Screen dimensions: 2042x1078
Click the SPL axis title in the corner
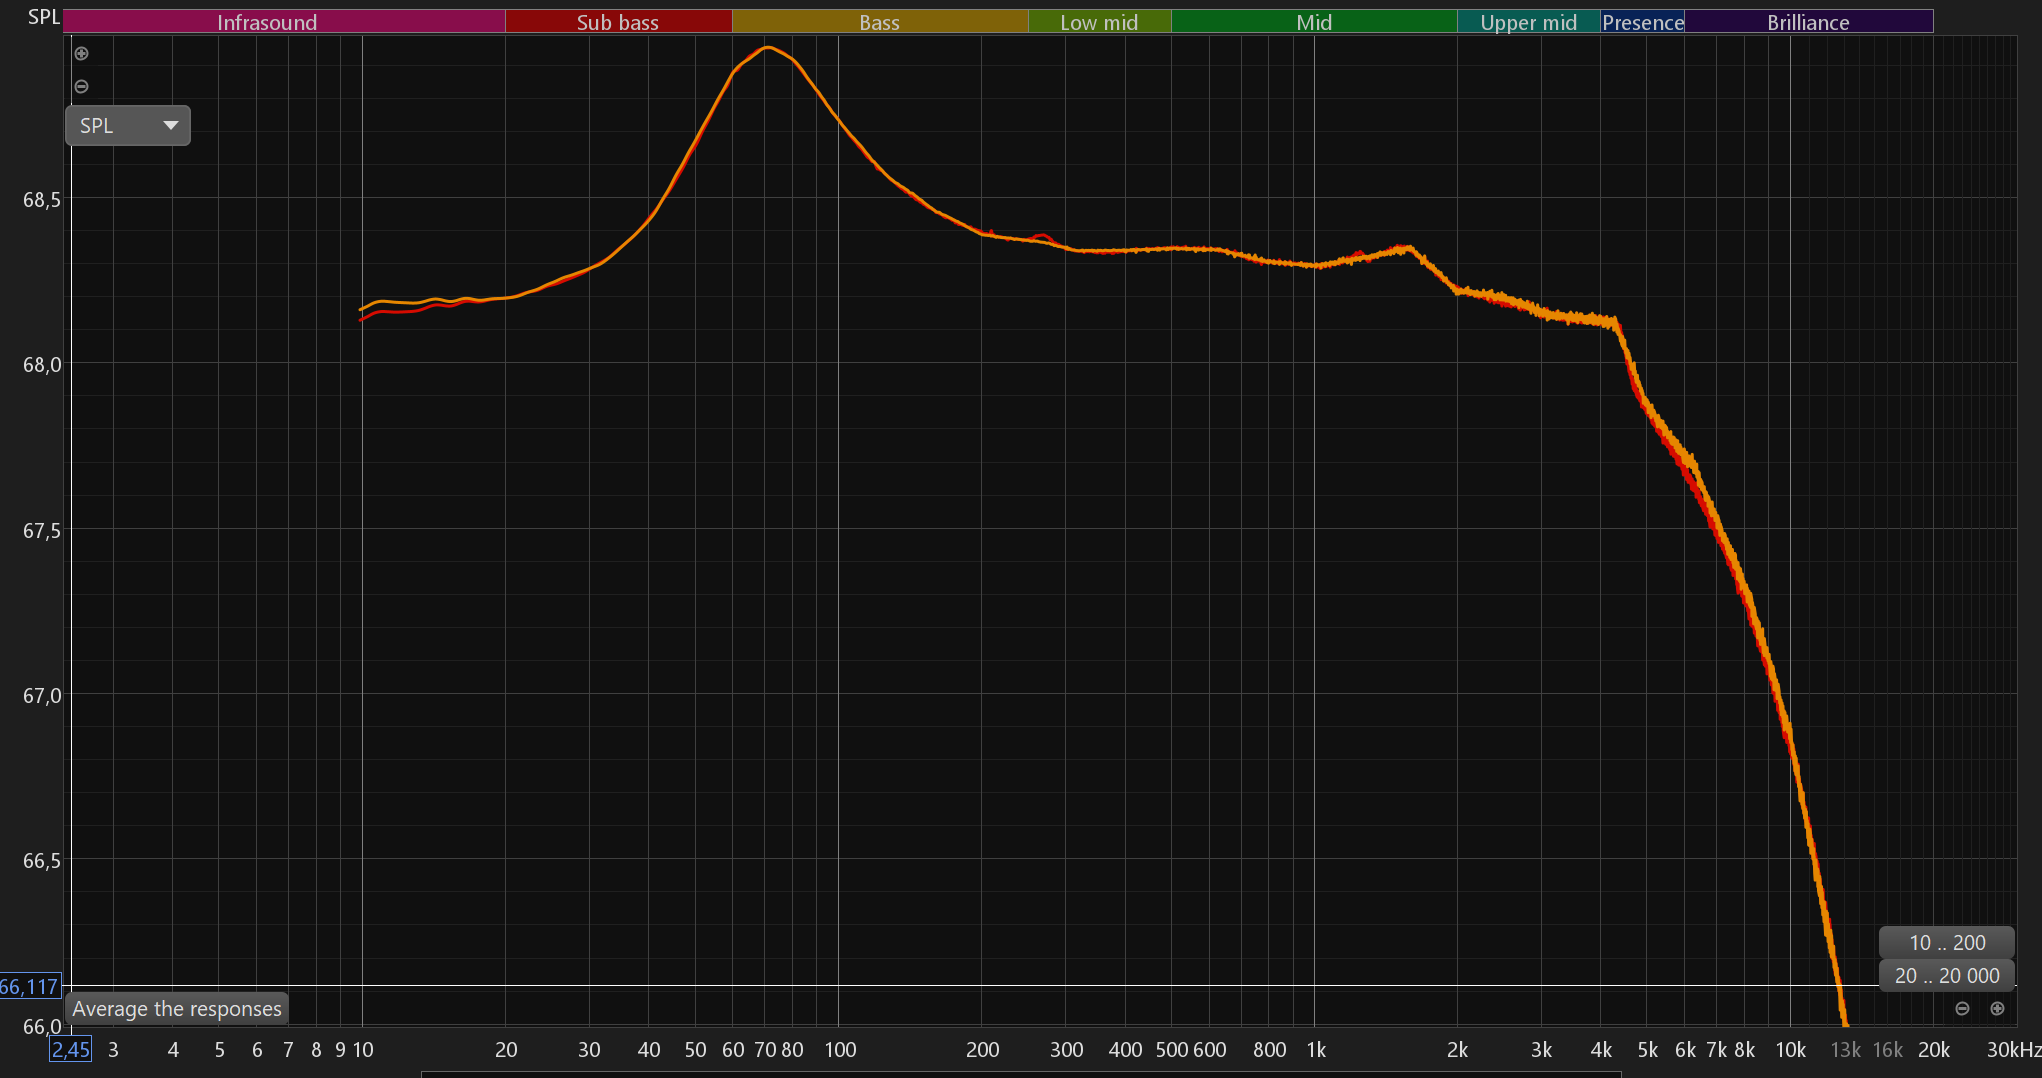click(44, 17)
